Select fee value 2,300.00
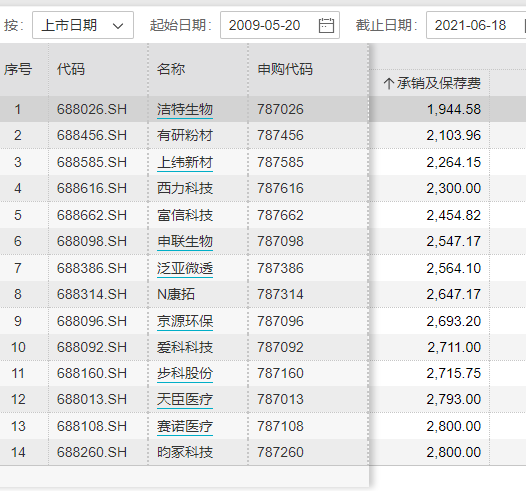Image resolution: width=526 pixels, height=491 pixels. tap(454, 188)
